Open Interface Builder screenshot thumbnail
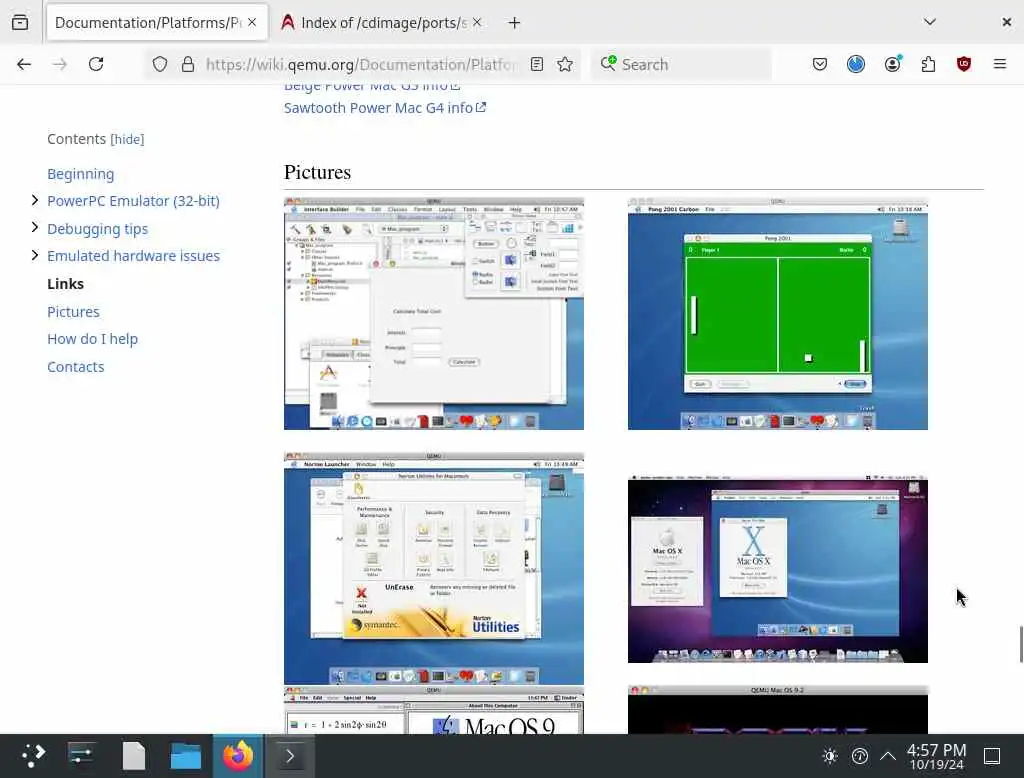This screenshot has height=778, width=1024. coord(434,314)
